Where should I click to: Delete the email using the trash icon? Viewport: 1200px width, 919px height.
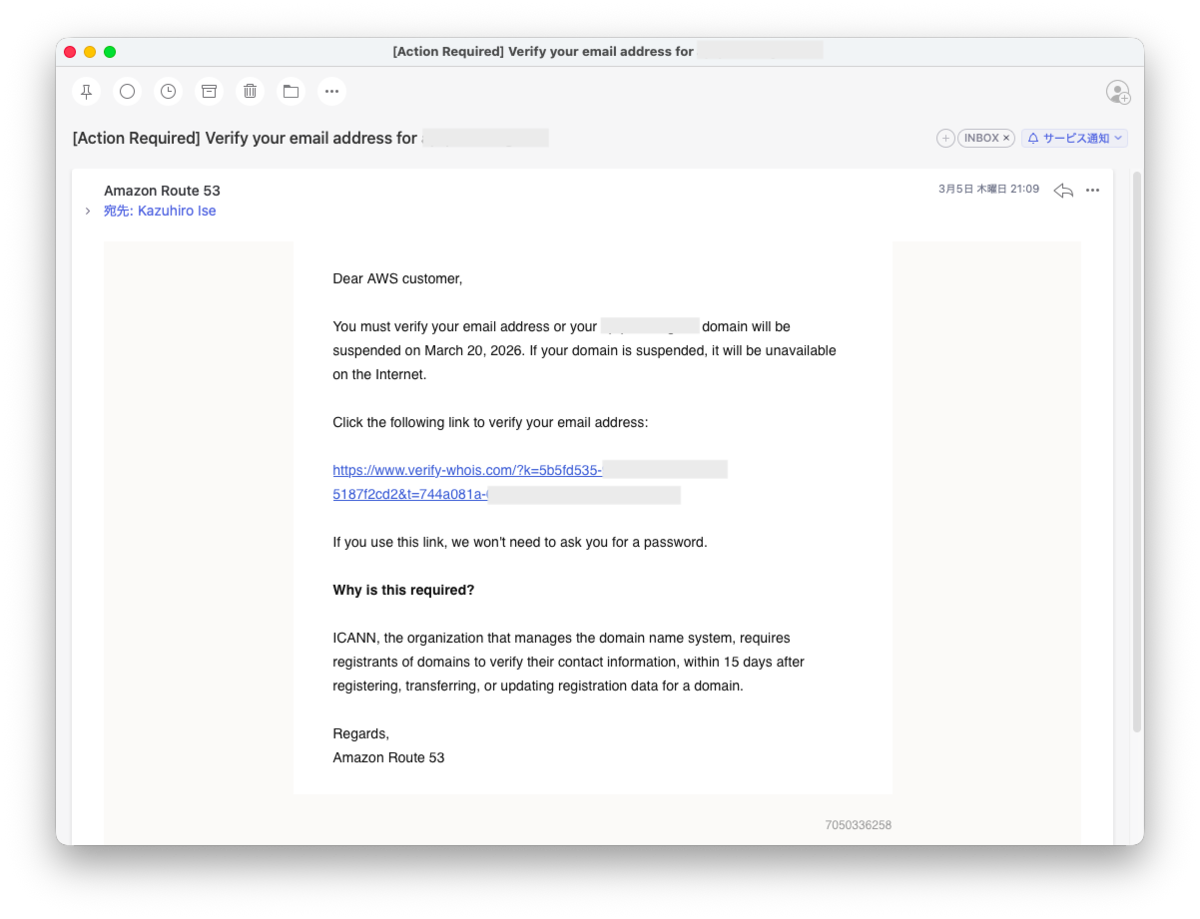click(x=250, y=91)
